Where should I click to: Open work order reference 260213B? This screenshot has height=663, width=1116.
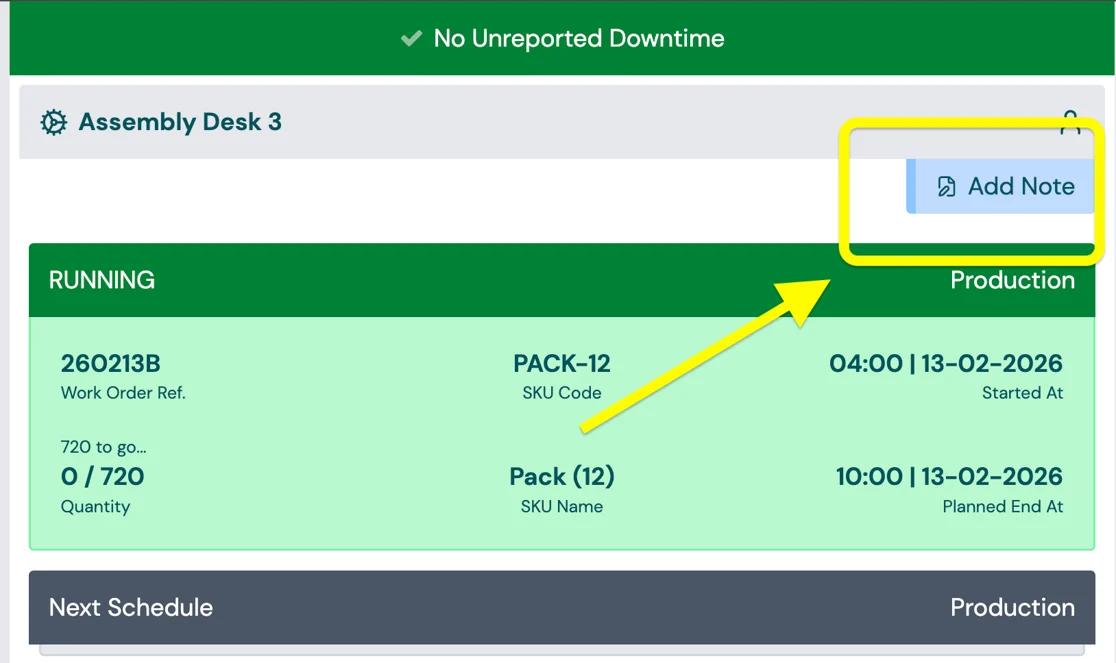pyautogui.click(x=111, y=363)
